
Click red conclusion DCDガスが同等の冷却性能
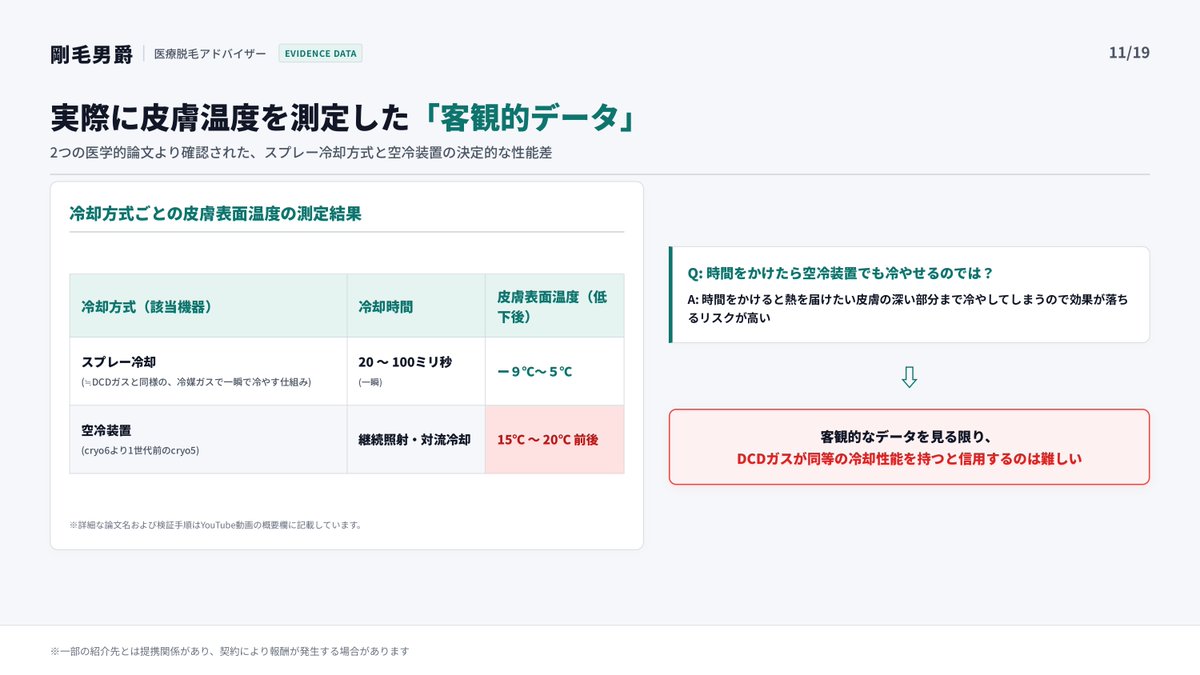909,459
